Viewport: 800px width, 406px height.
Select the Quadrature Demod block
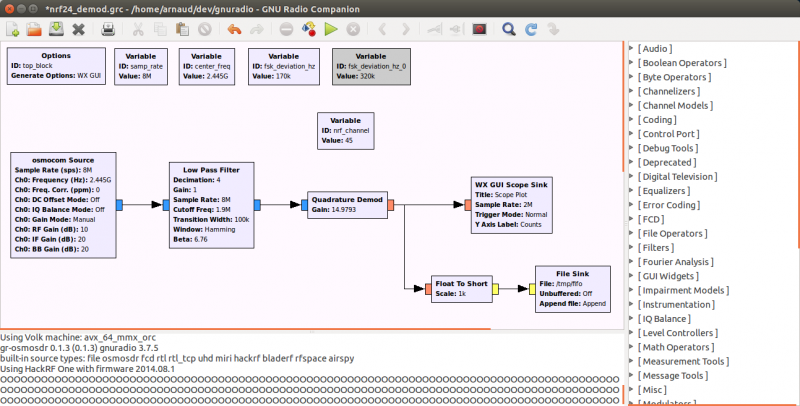coord(347,205)
